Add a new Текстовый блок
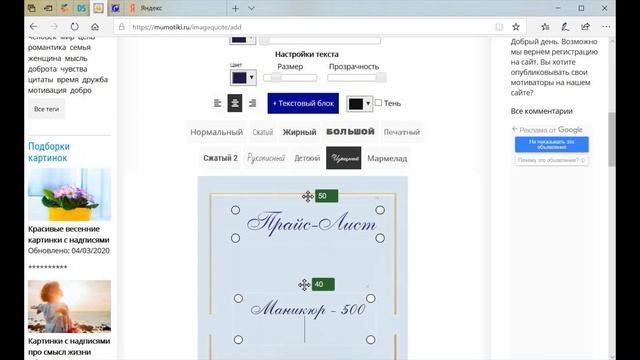This screenshot has width=640, height=360. click(303, 103)
